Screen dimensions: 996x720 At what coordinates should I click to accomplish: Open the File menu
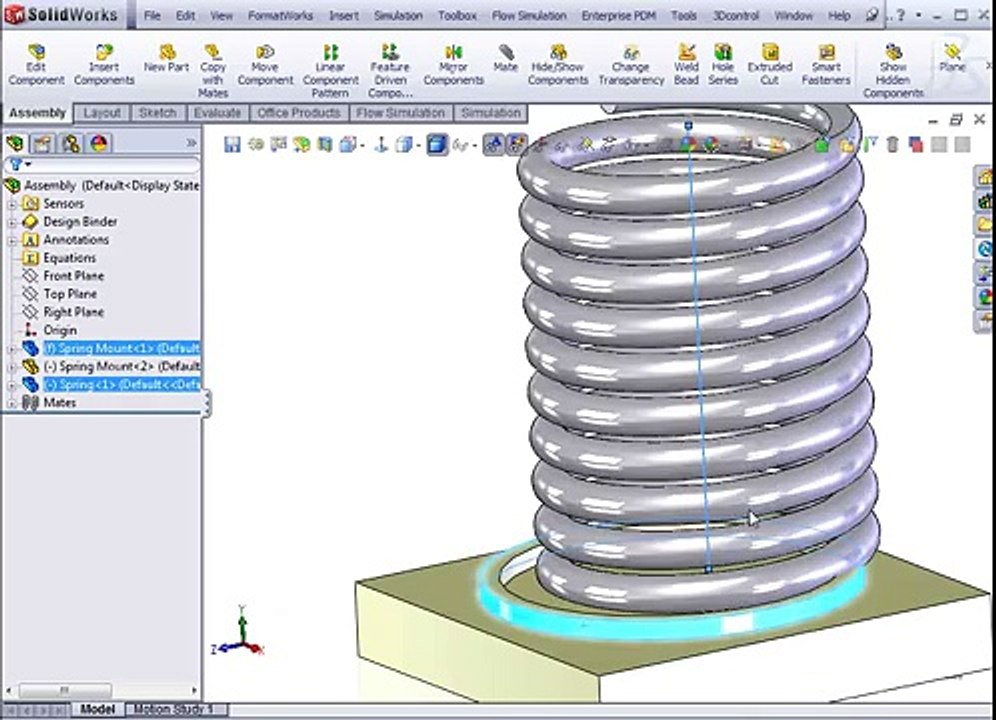tap(152, 15)
